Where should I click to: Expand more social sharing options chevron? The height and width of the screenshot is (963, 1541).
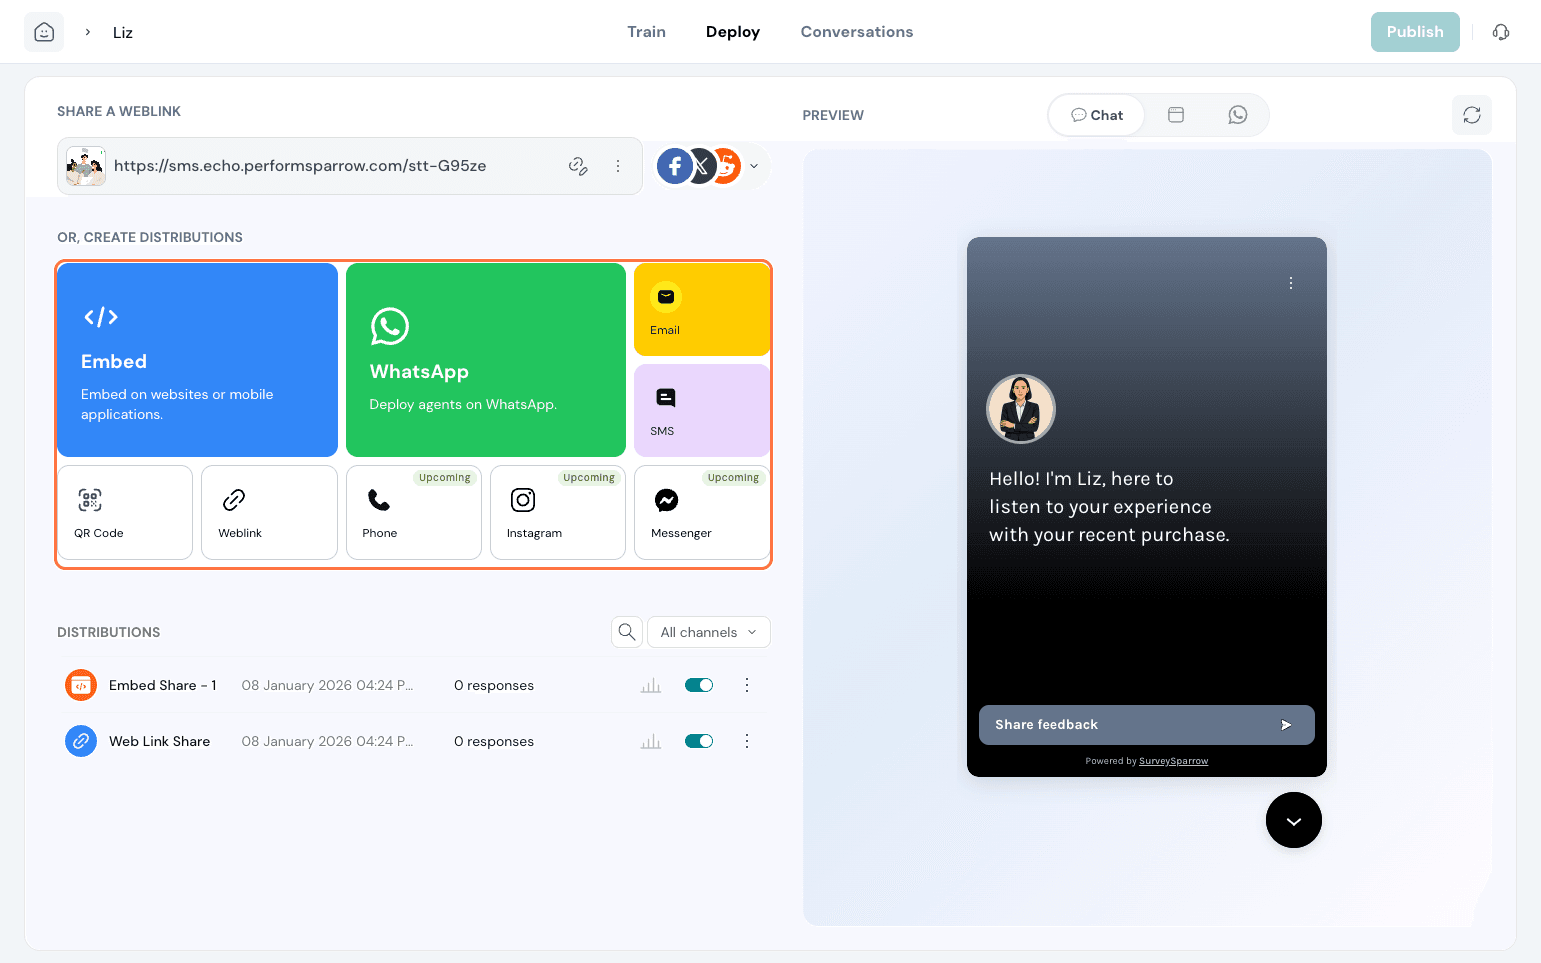point(754,166)
